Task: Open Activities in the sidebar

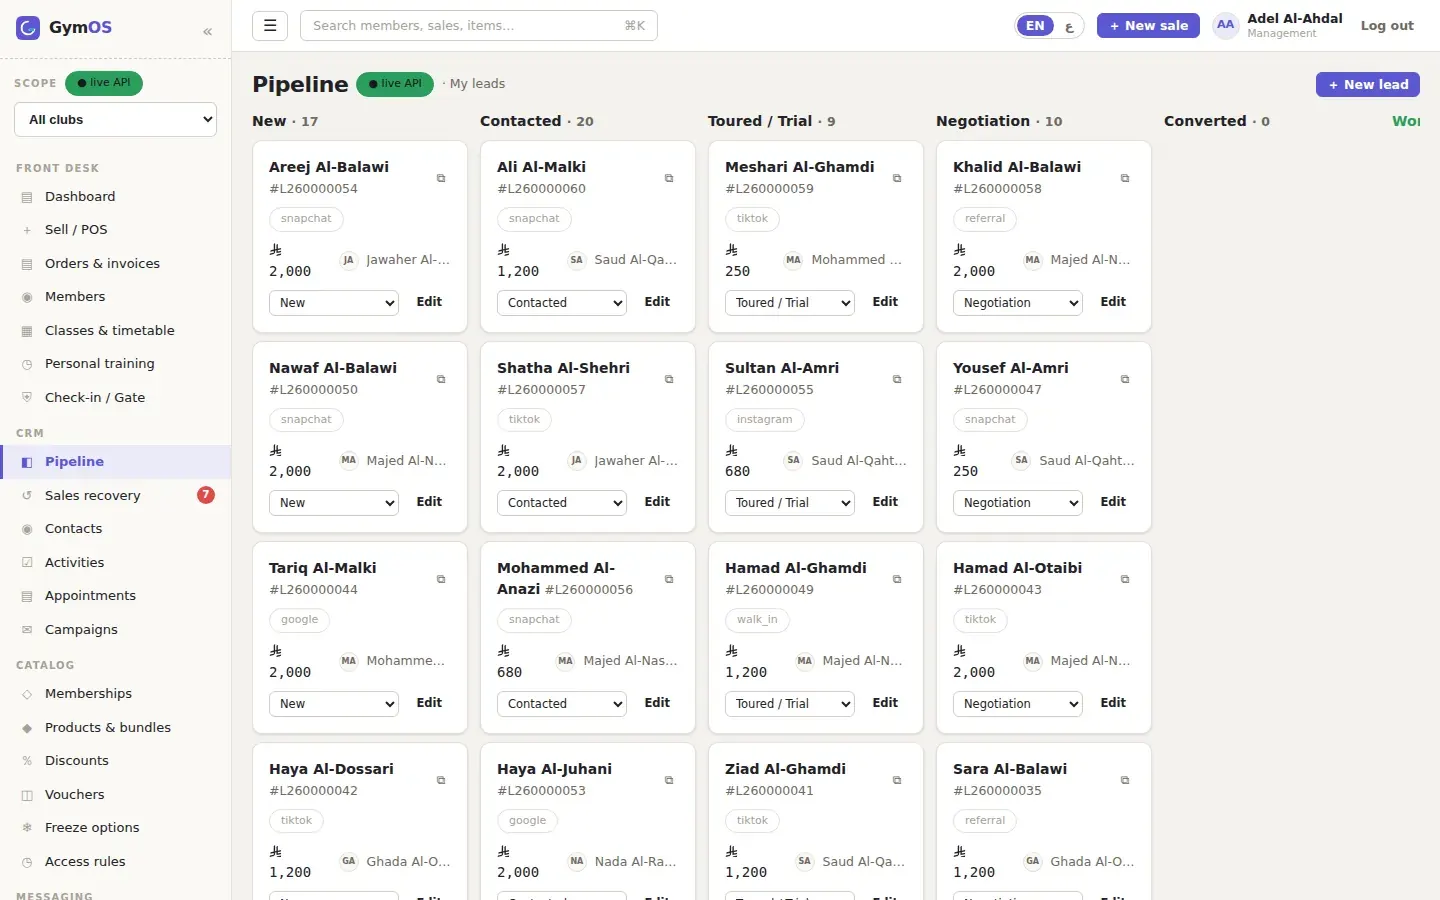Action: pos(115,563)
